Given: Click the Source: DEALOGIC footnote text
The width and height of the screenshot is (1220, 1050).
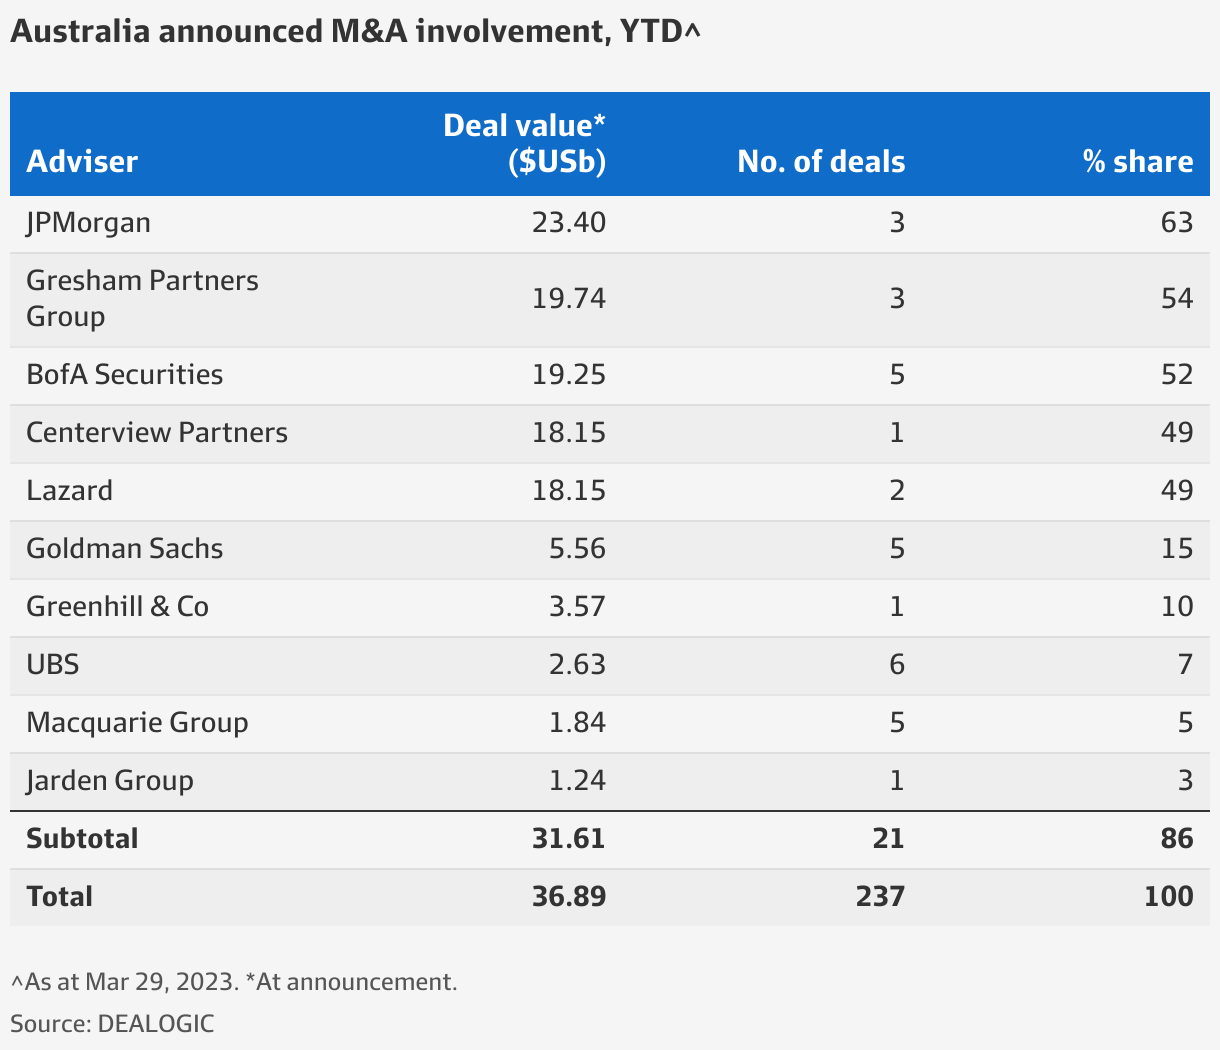Looking at the screenshot, I should (x=112, y=1023).
